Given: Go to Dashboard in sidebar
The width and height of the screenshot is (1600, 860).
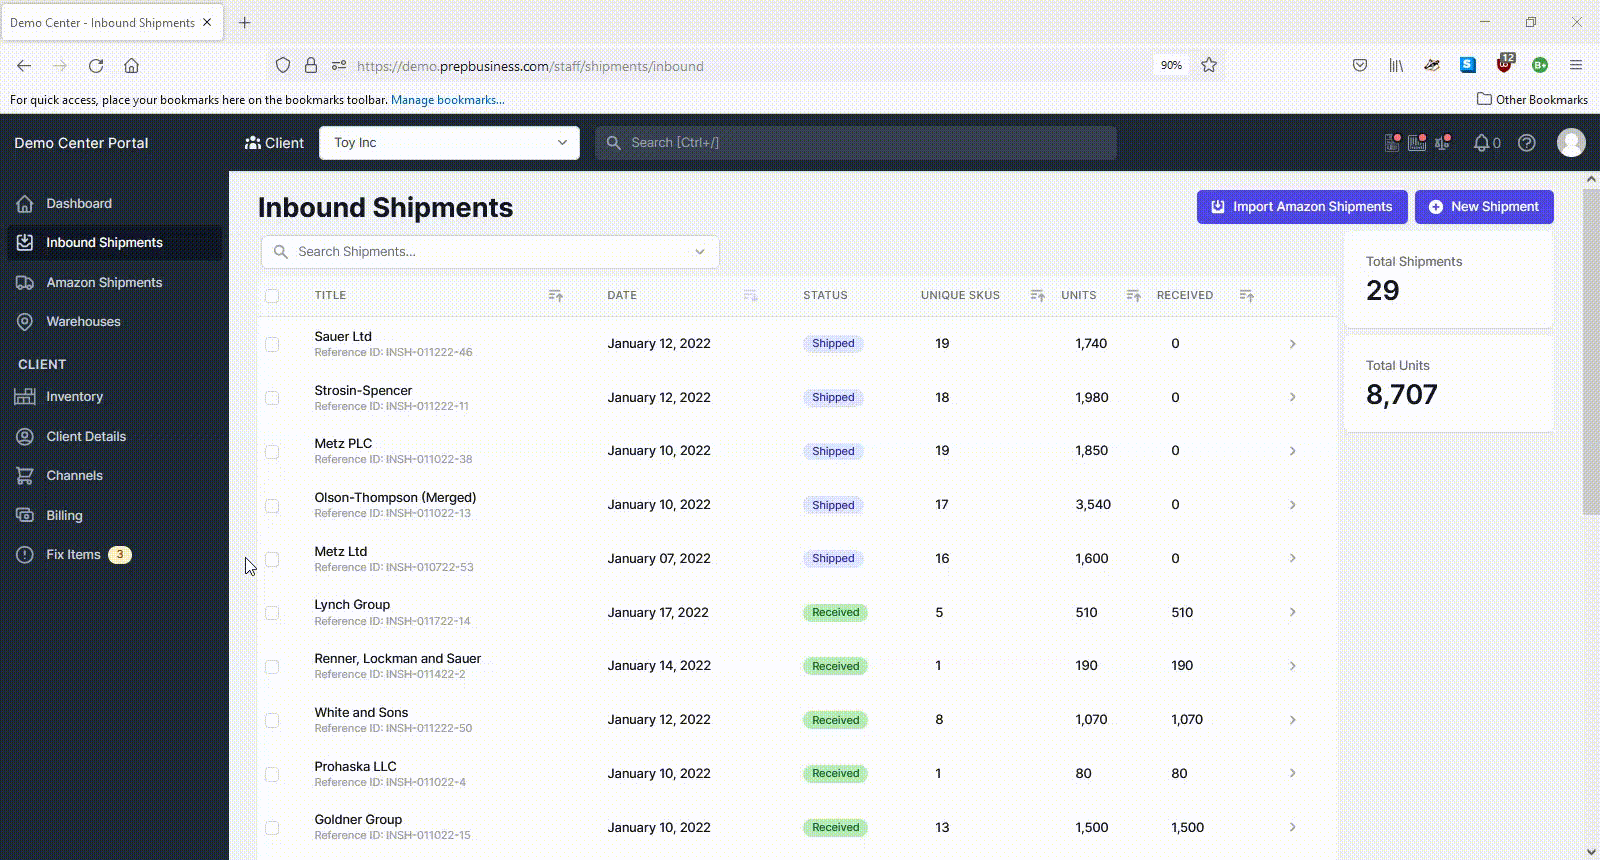Looking at the screenshot, I should tap(114, 204).
